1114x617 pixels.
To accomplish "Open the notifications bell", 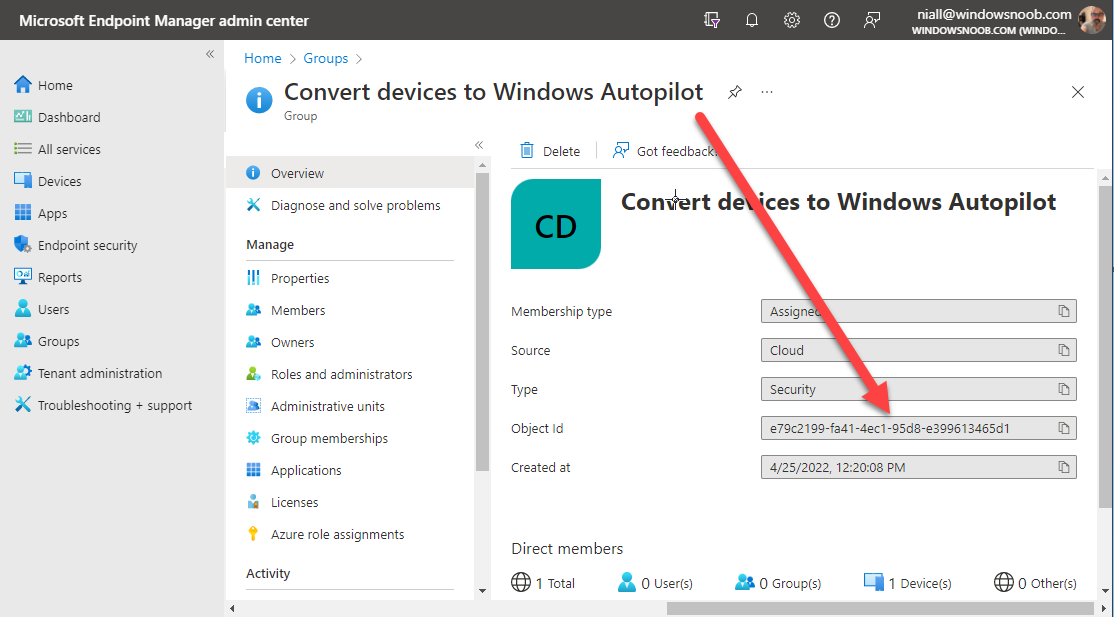I will click(x=752, y=21).
